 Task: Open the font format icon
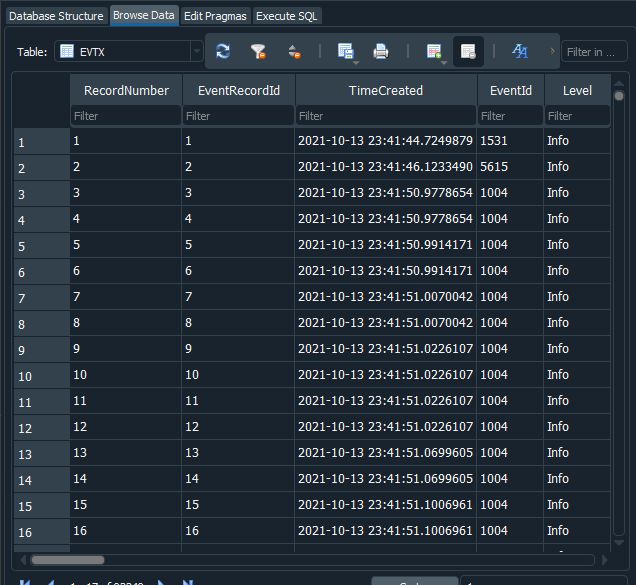tap(520, 52)
